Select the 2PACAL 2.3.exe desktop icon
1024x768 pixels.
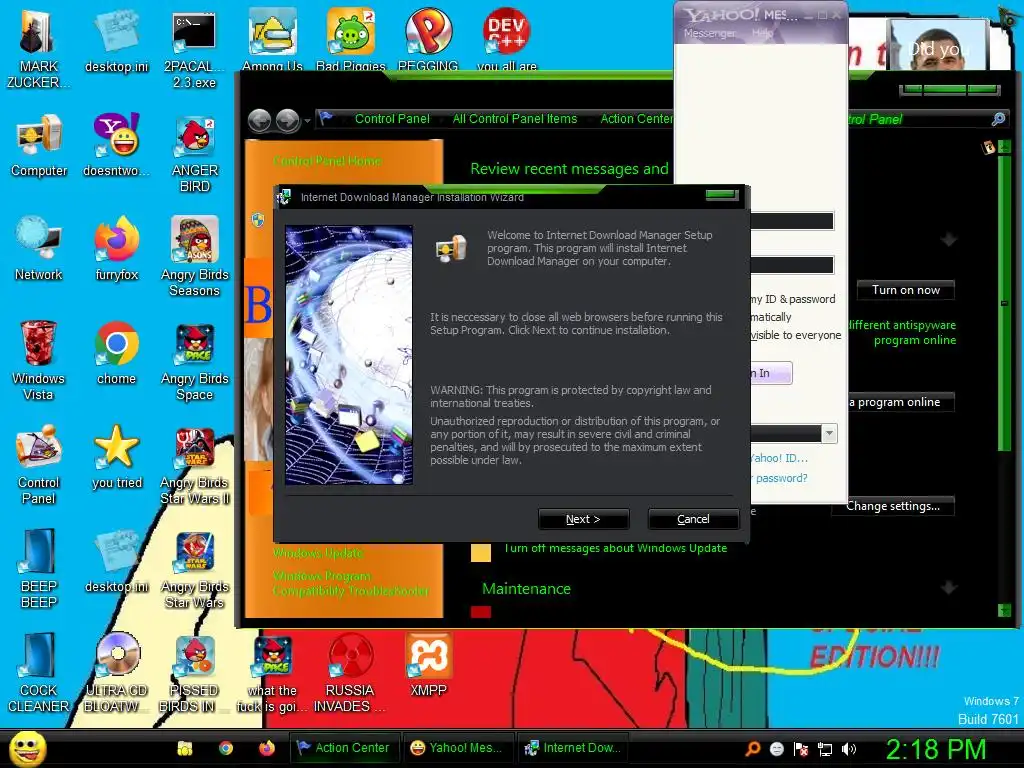(194, 47)
